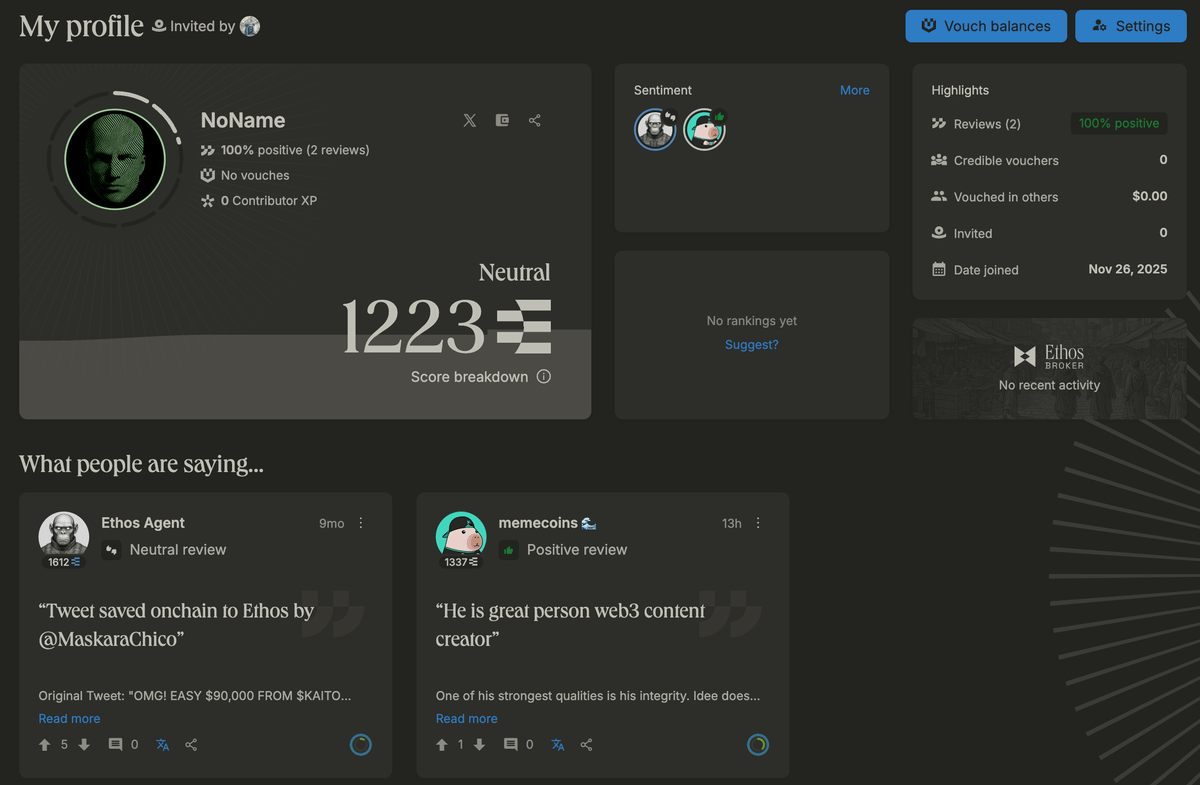This screenshot has width=1200, height=785.
Task: Click the Score breakdown label
Action: click(469, 377)
